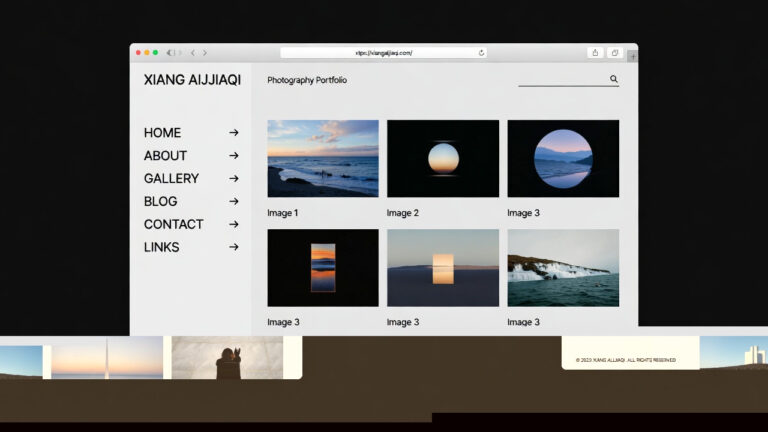Open the tabs overview icon

point(614,53)
